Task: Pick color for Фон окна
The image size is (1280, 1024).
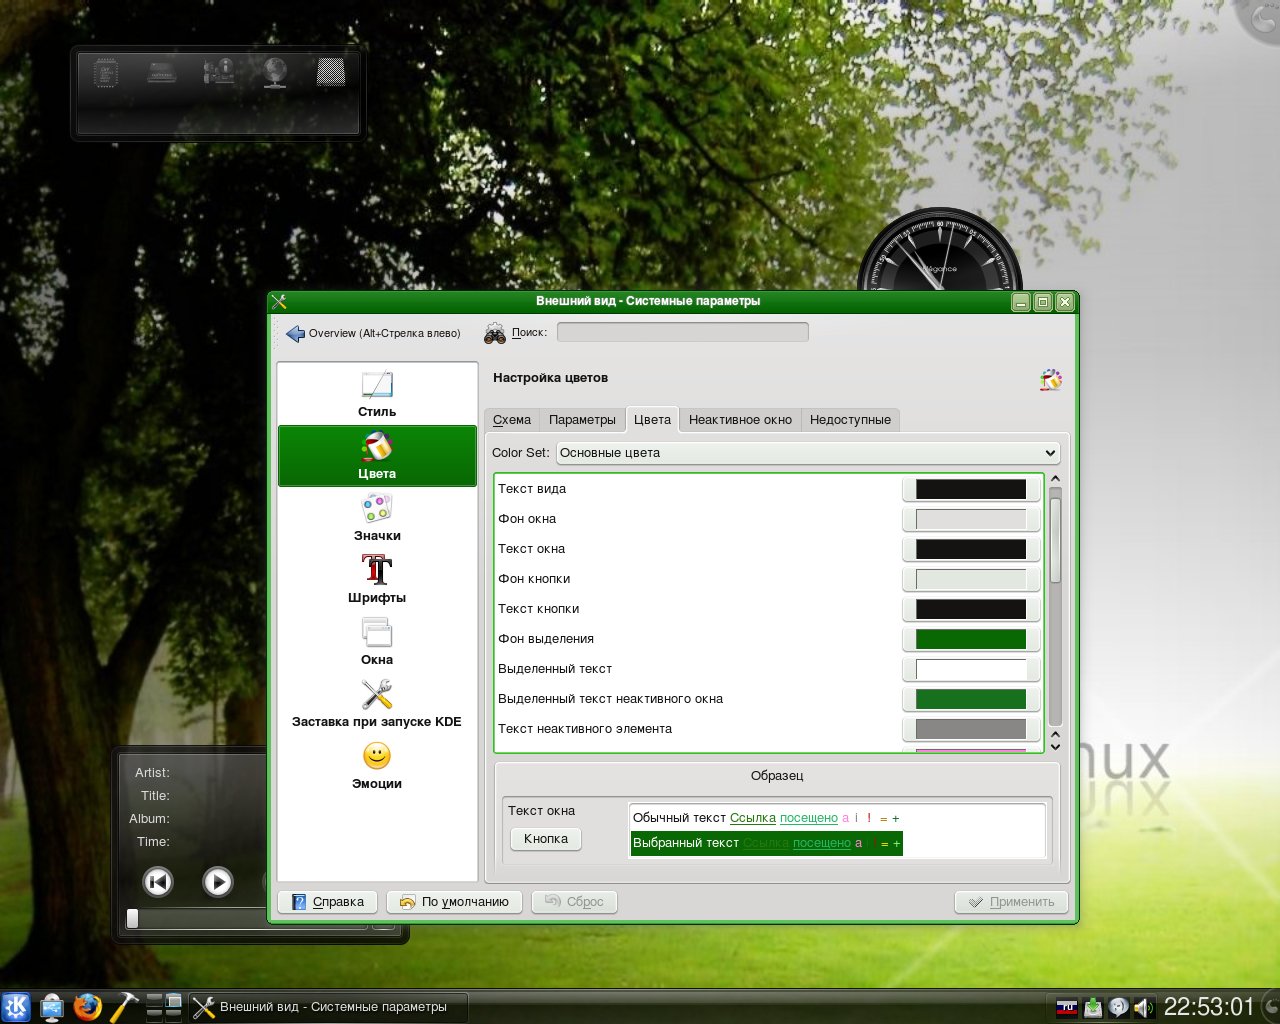Action: pos(971,519)
